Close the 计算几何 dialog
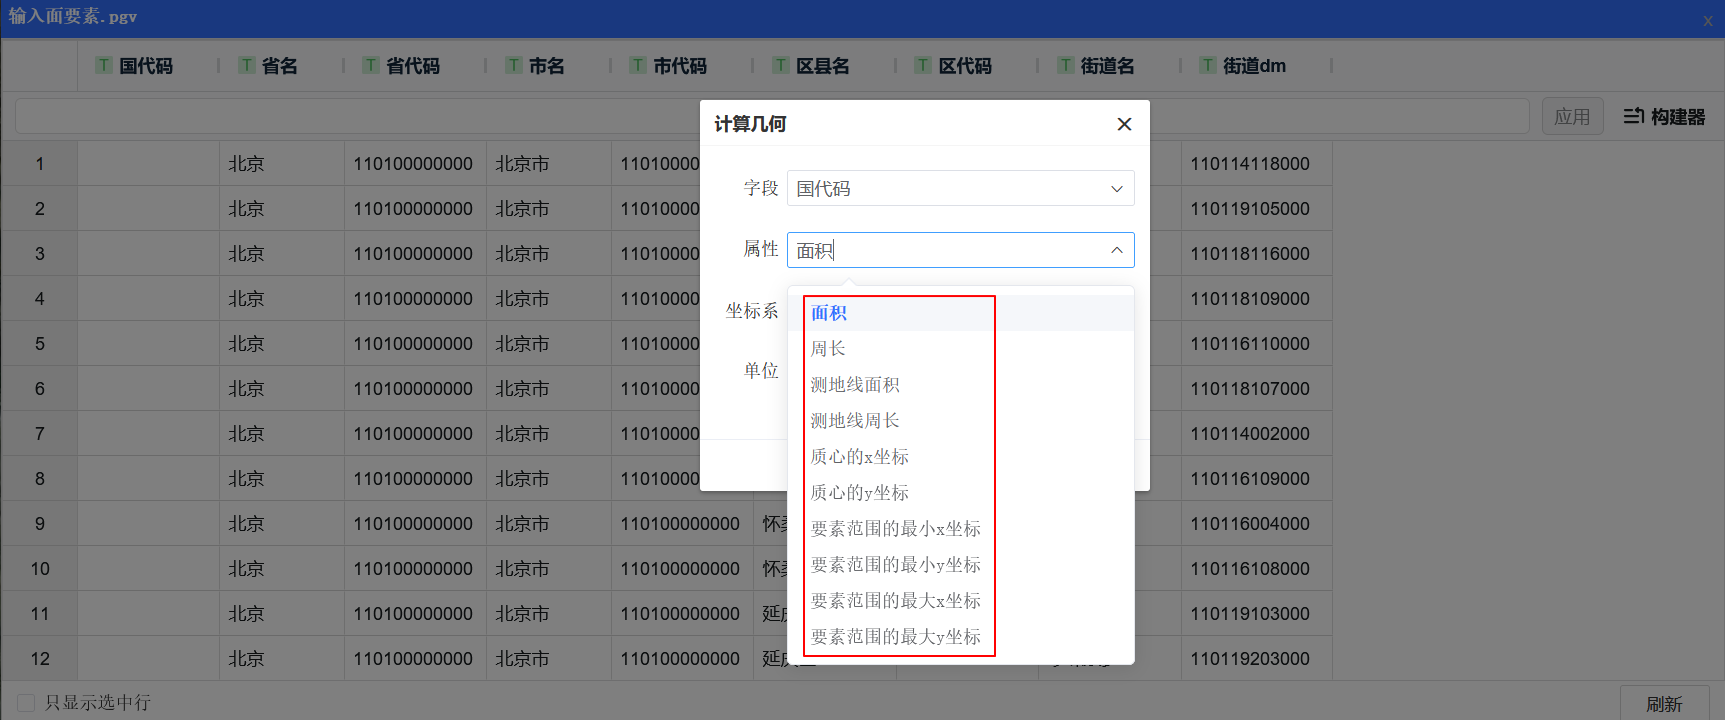The width and height of the screenshot is (1725, 720). 1124,124
